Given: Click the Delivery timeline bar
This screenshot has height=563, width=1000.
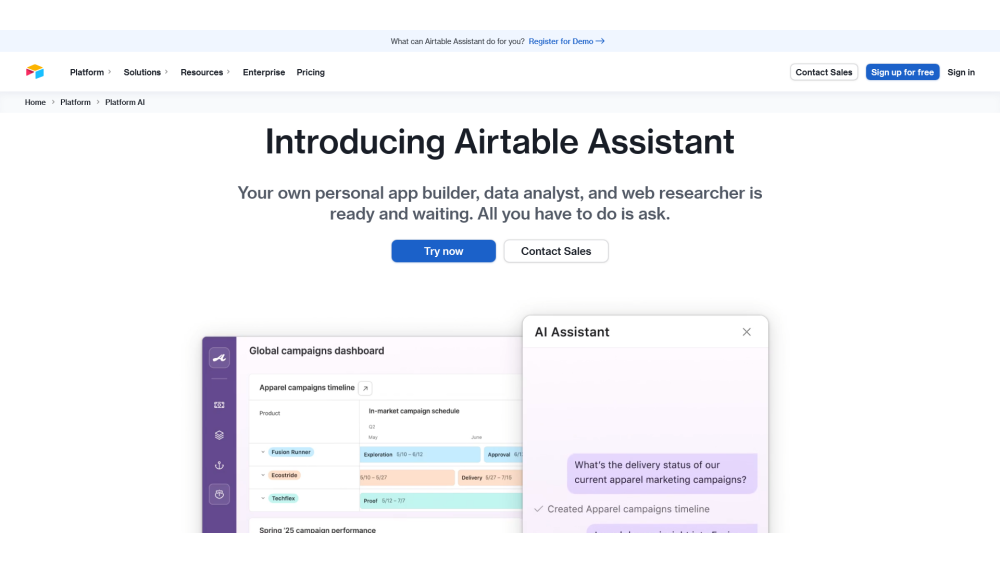Looking at the screenshot, I should pyautogui.click(x=490, y=478).
